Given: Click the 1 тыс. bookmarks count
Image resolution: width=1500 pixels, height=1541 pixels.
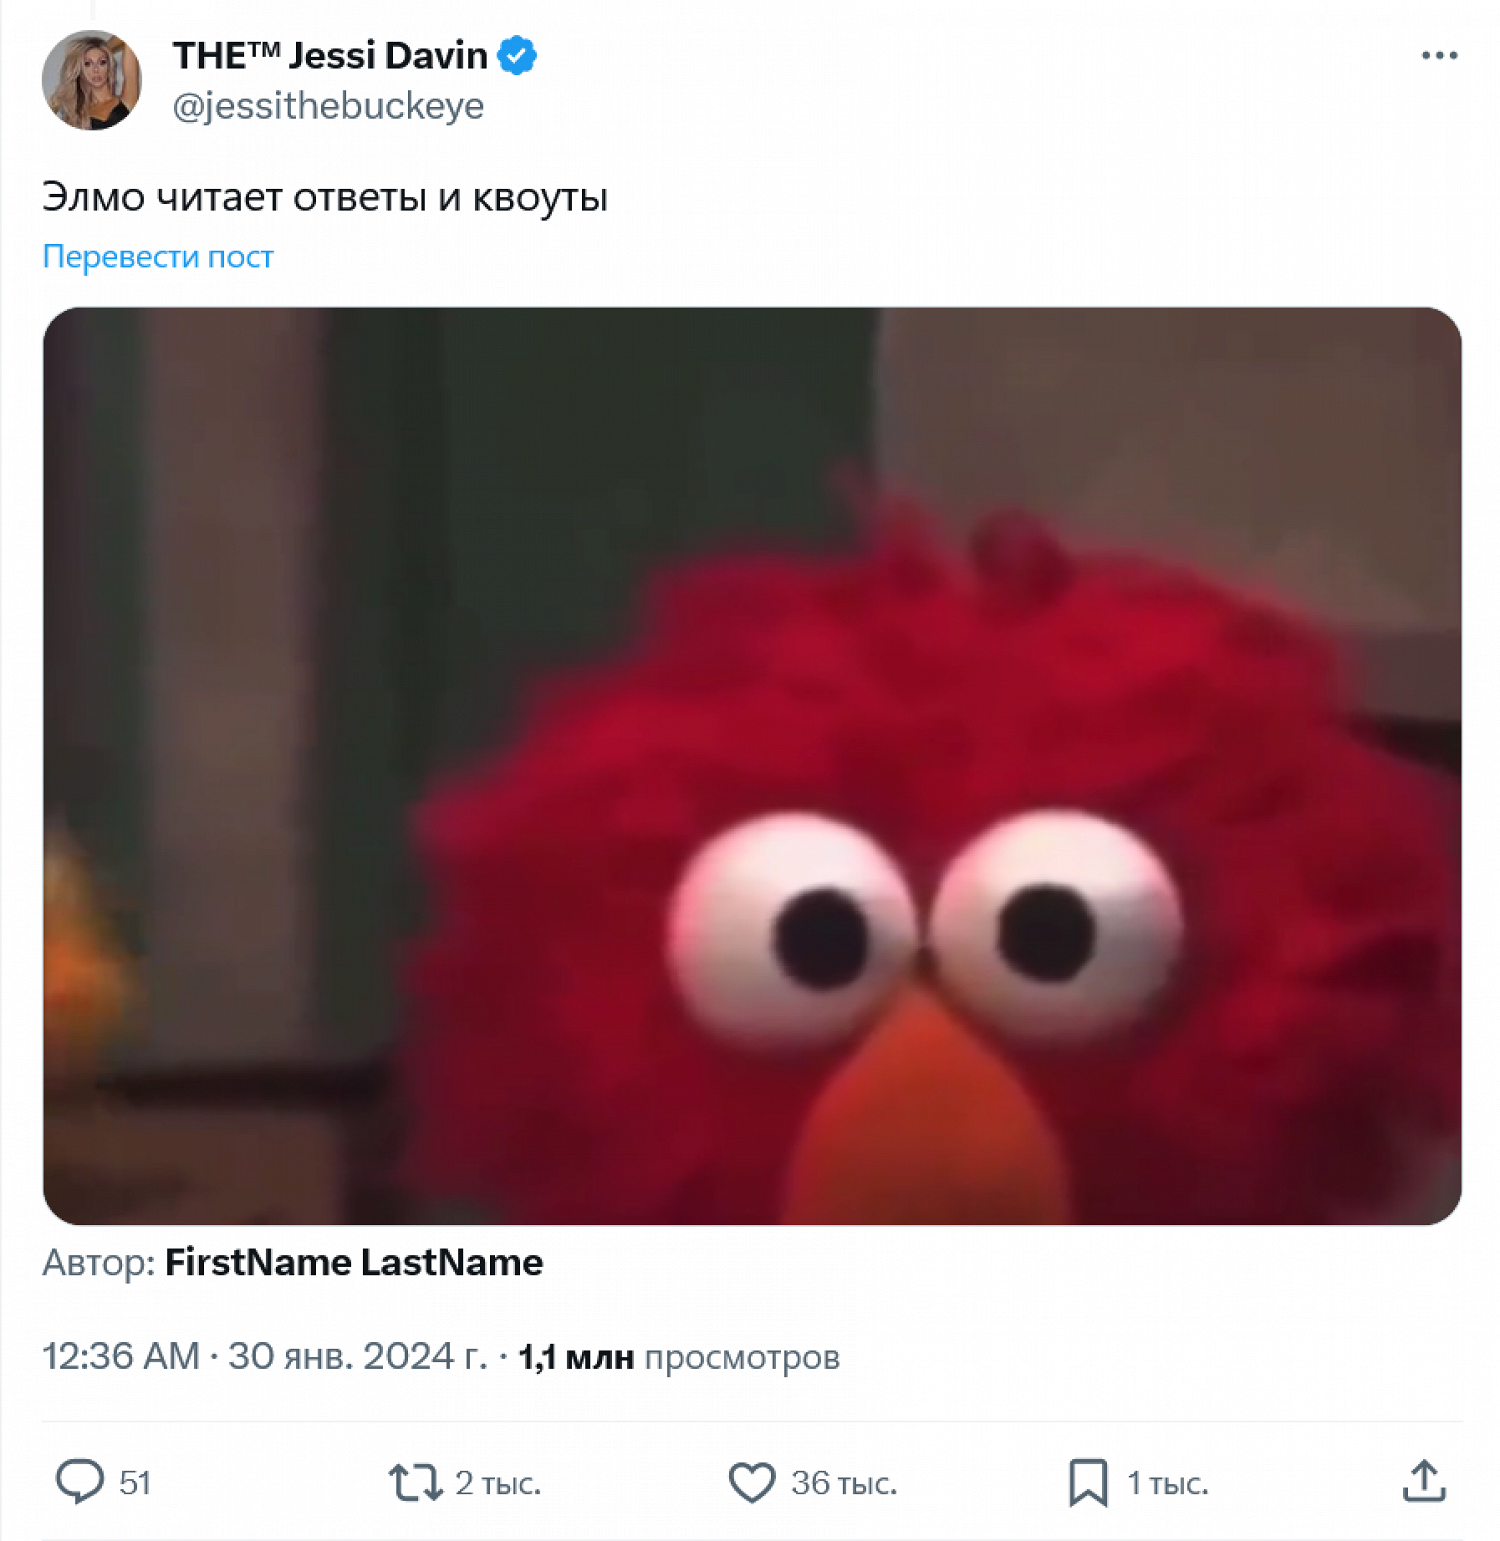Looking at the screenshot, I should 1168,1482.
